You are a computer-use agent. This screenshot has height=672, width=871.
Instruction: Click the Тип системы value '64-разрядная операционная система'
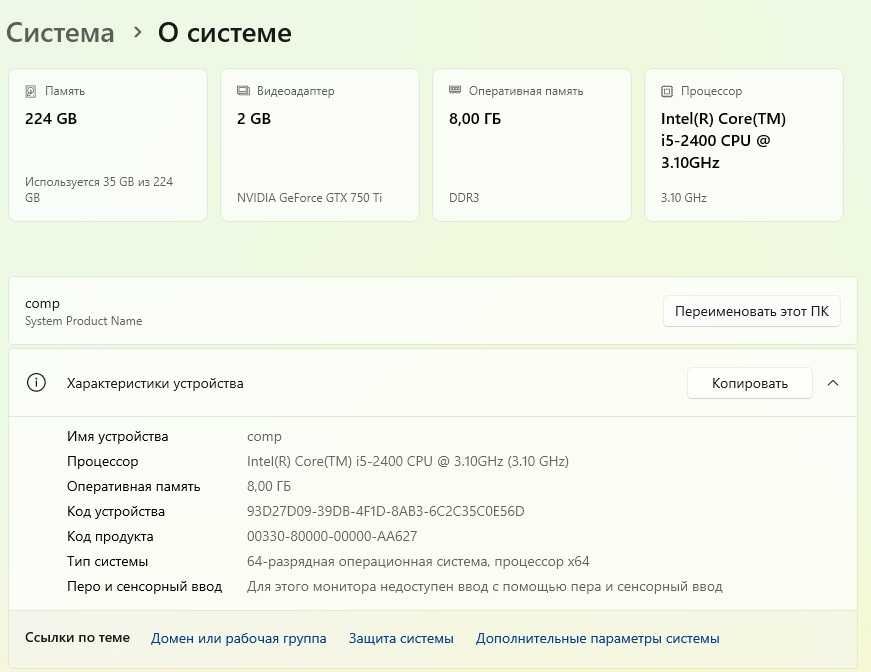[x=368, y=561]
